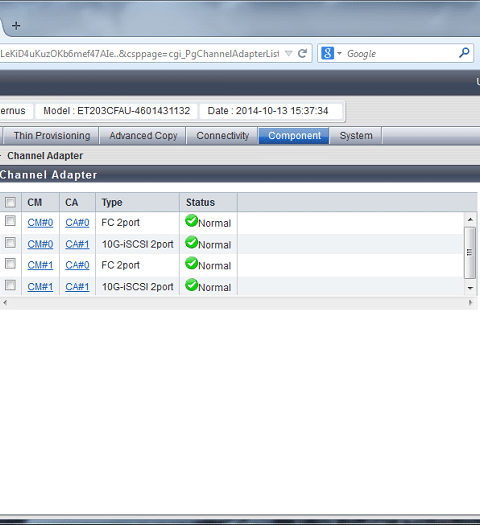Click the Date 2014-10-13 15:37:34 text
Viewport: 480px width, 525px height.
pyautogui.click(x=268, y=111)
